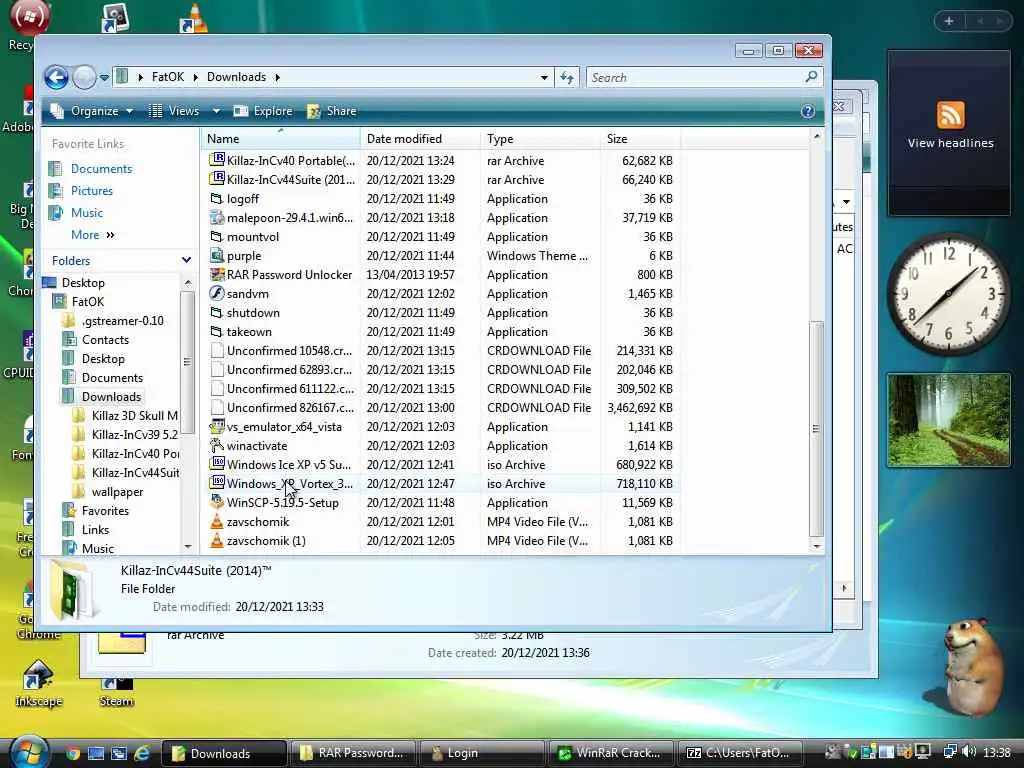This screenshot has height=768, width=1024.
Task: Select Downloads in the folder tree
Action: point(111,396)
